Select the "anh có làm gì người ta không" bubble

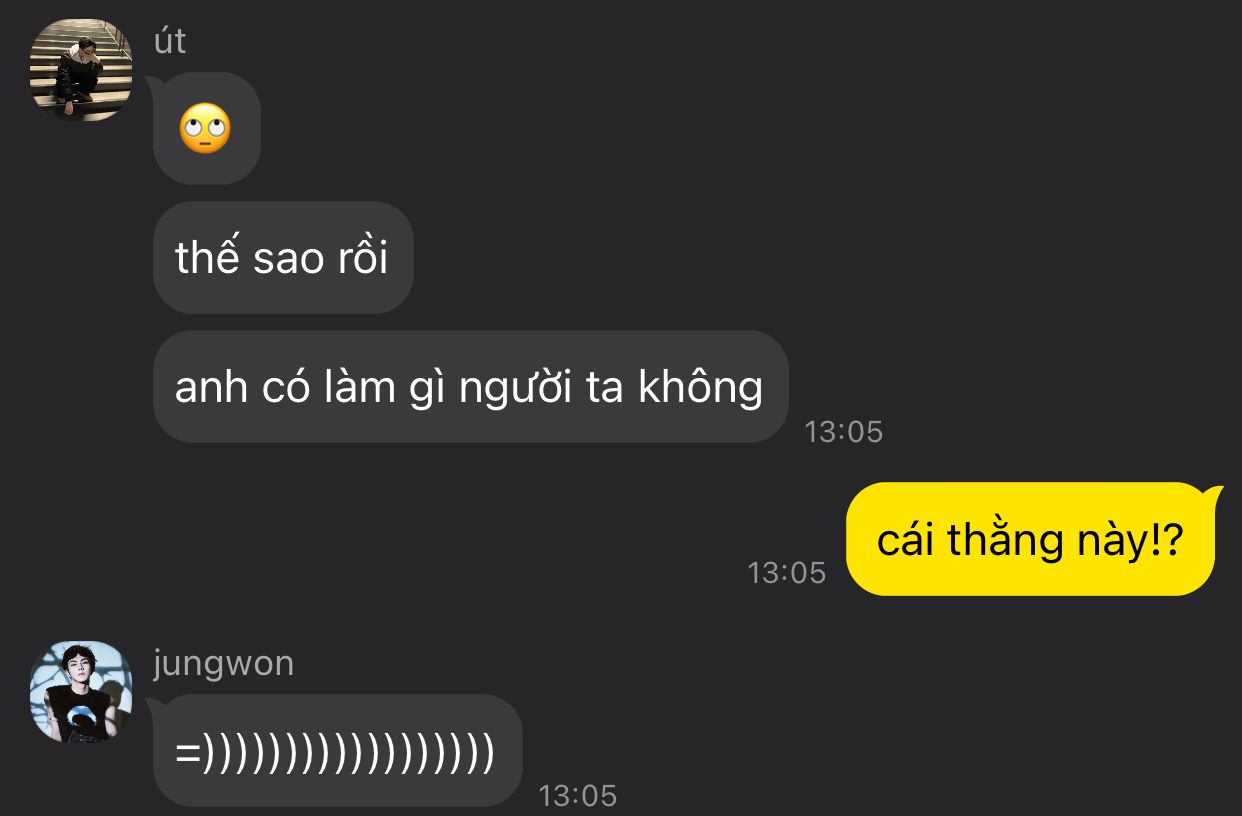click(470, 387)
